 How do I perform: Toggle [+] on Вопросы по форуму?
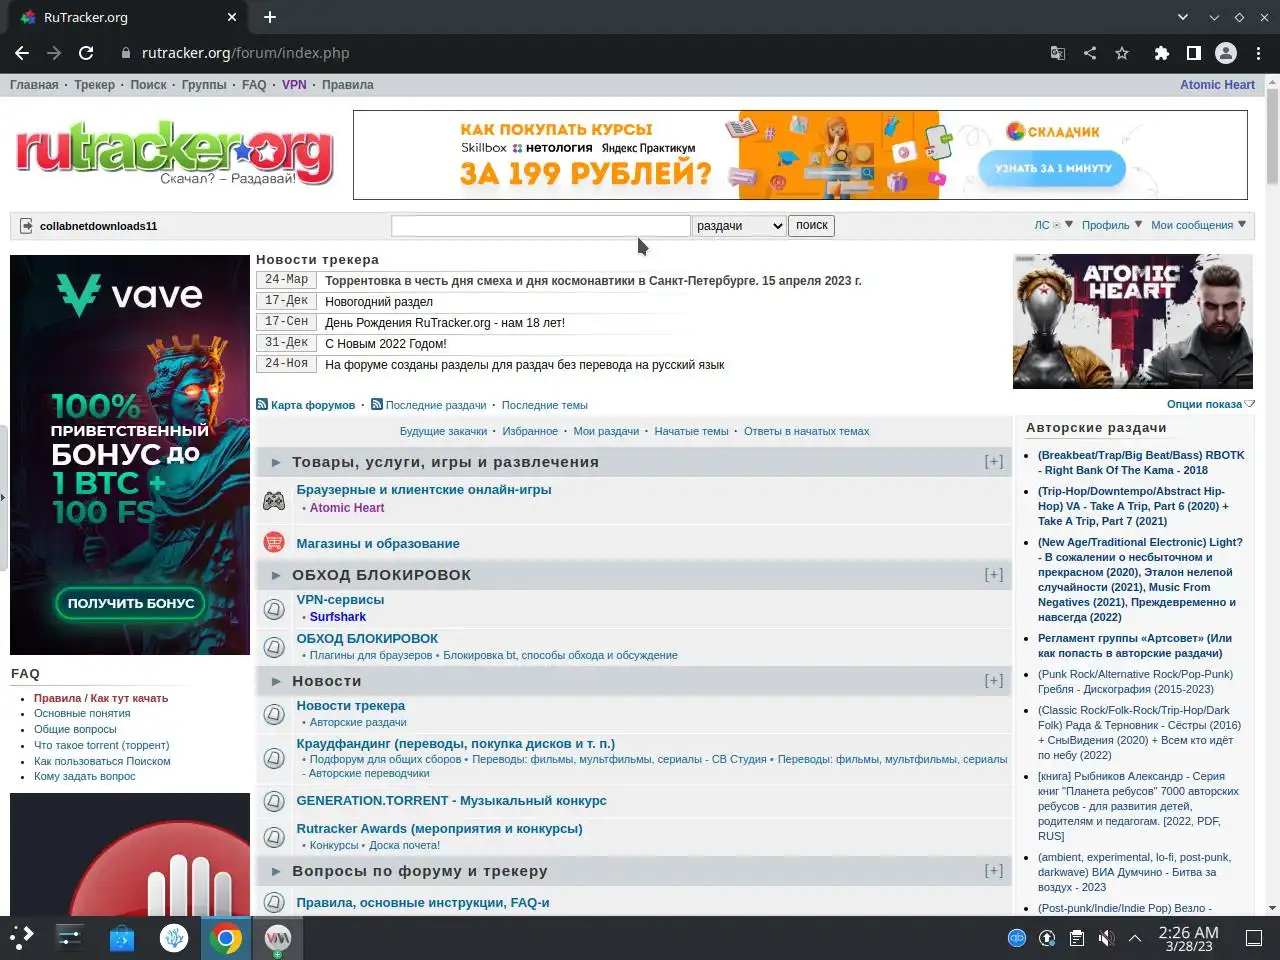[993, 871]
